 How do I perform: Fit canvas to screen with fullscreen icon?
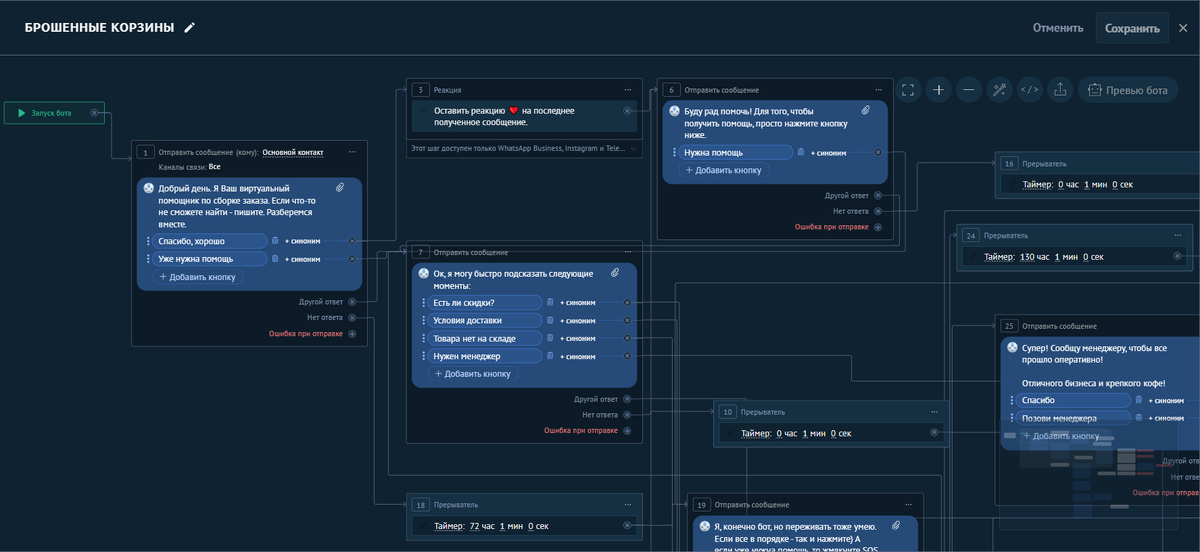pos(908,90)
